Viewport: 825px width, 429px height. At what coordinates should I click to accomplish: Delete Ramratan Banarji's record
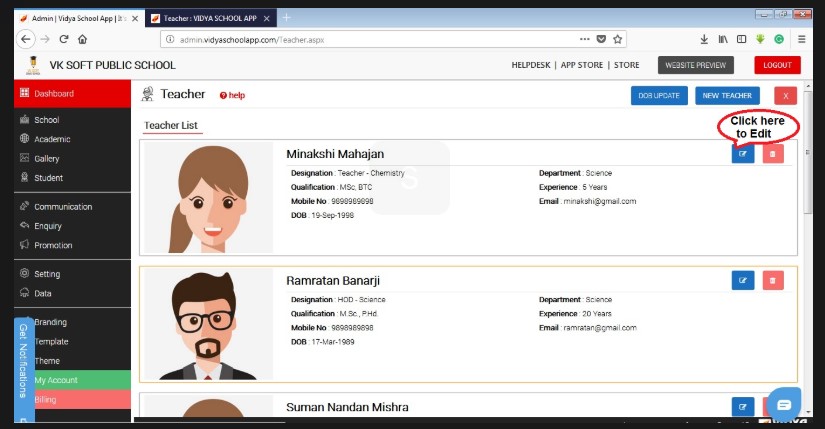pyautogui.click(x=772, y=280)
